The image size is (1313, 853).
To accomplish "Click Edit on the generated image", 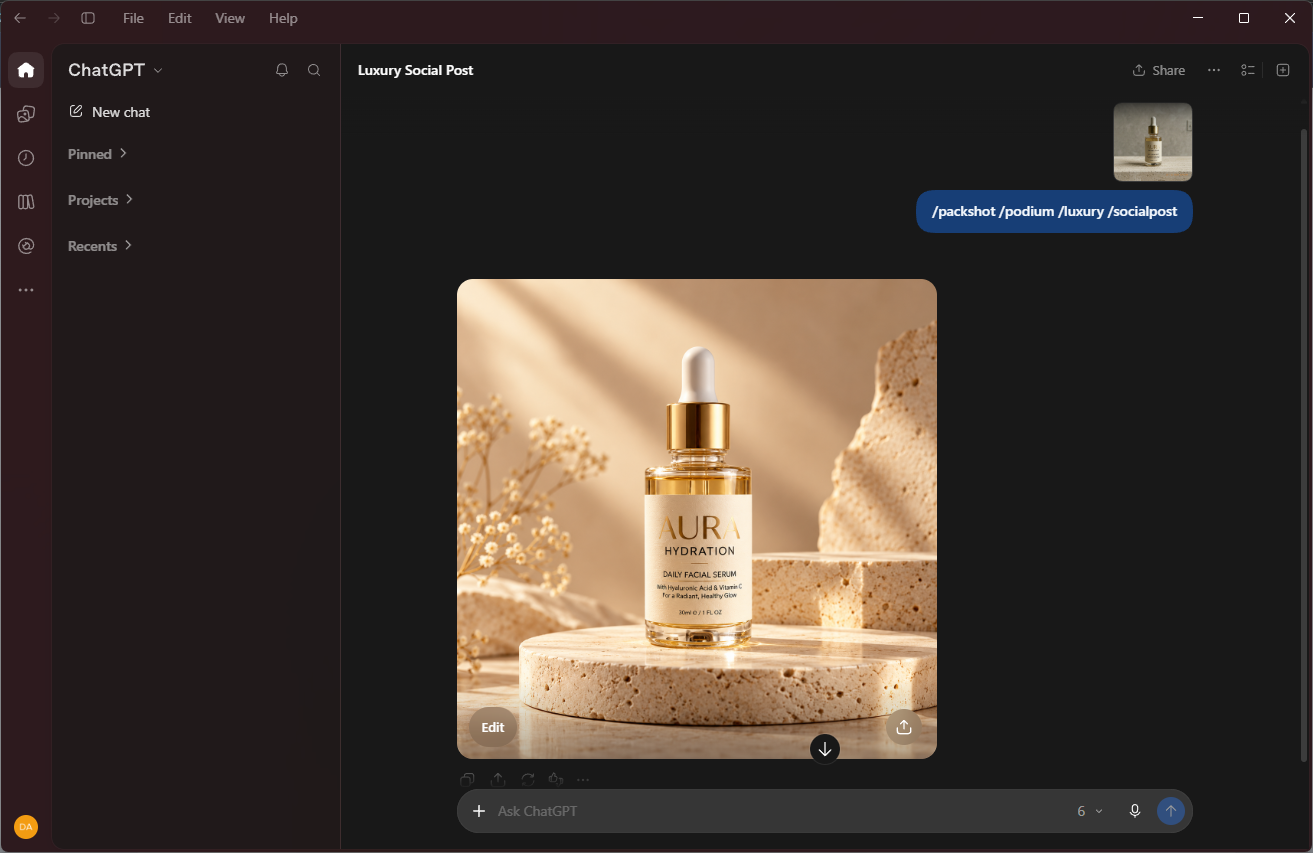I will pyautogui.click(x=493, y=727).
